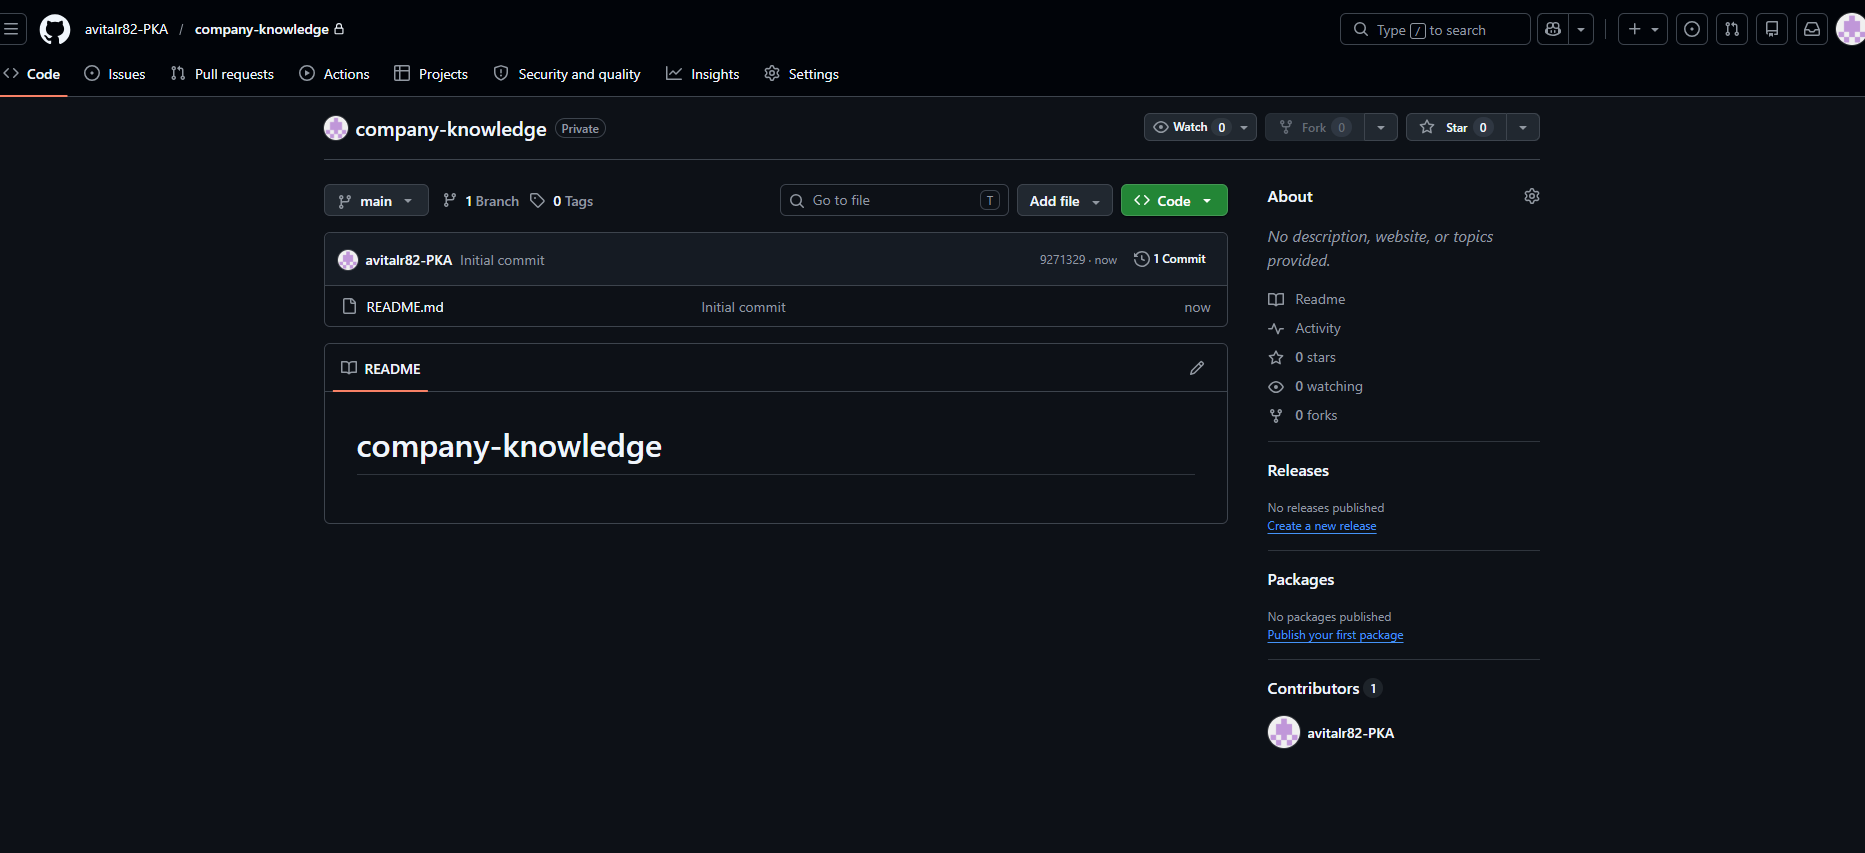Open the Contributors heading link

click(x=1324, y=688)
